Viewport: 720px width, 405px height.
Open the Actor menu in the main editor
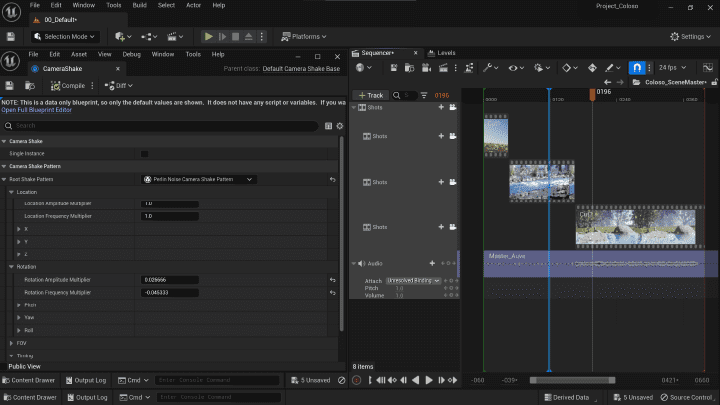(193, 6)
